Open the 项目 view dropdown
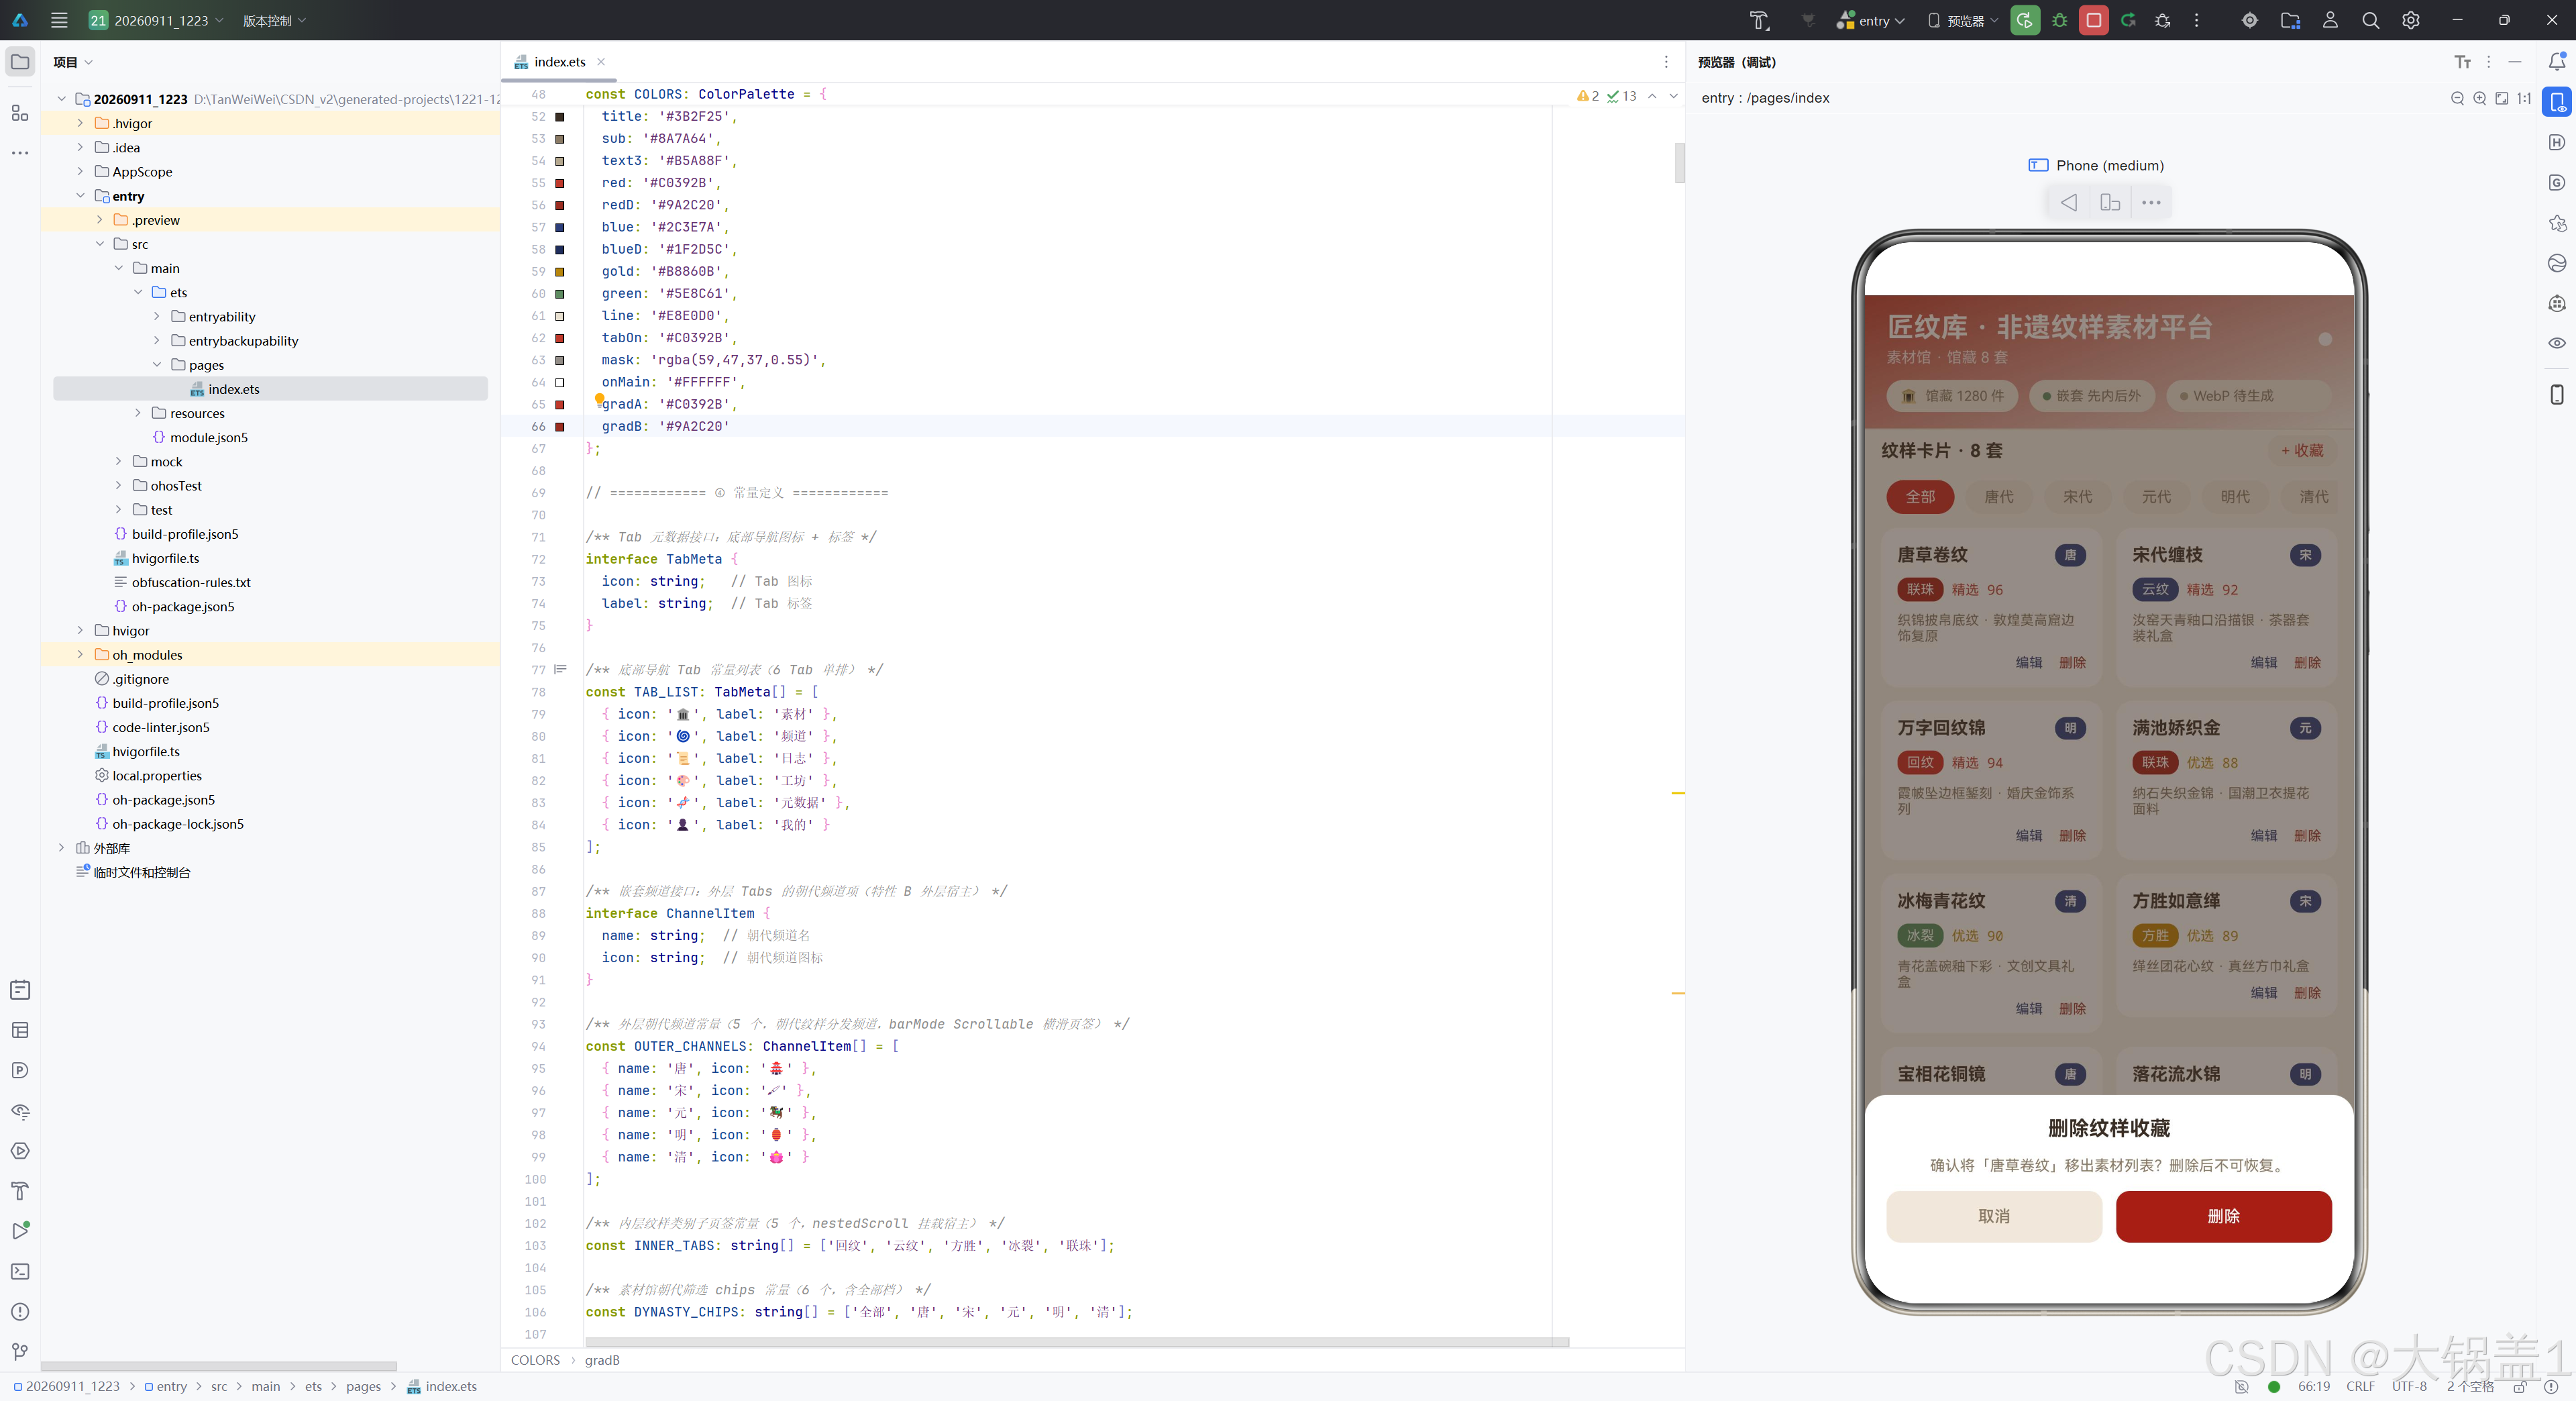 click(x=73, y=62)
